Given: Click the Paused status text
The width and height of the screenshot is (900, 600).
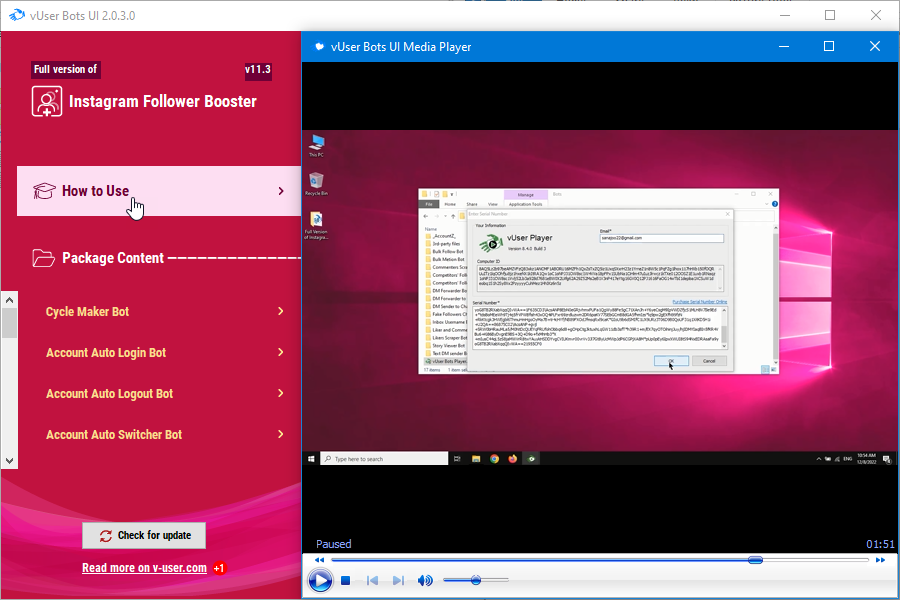Looking at the screenshot, I should coord(333,544).
